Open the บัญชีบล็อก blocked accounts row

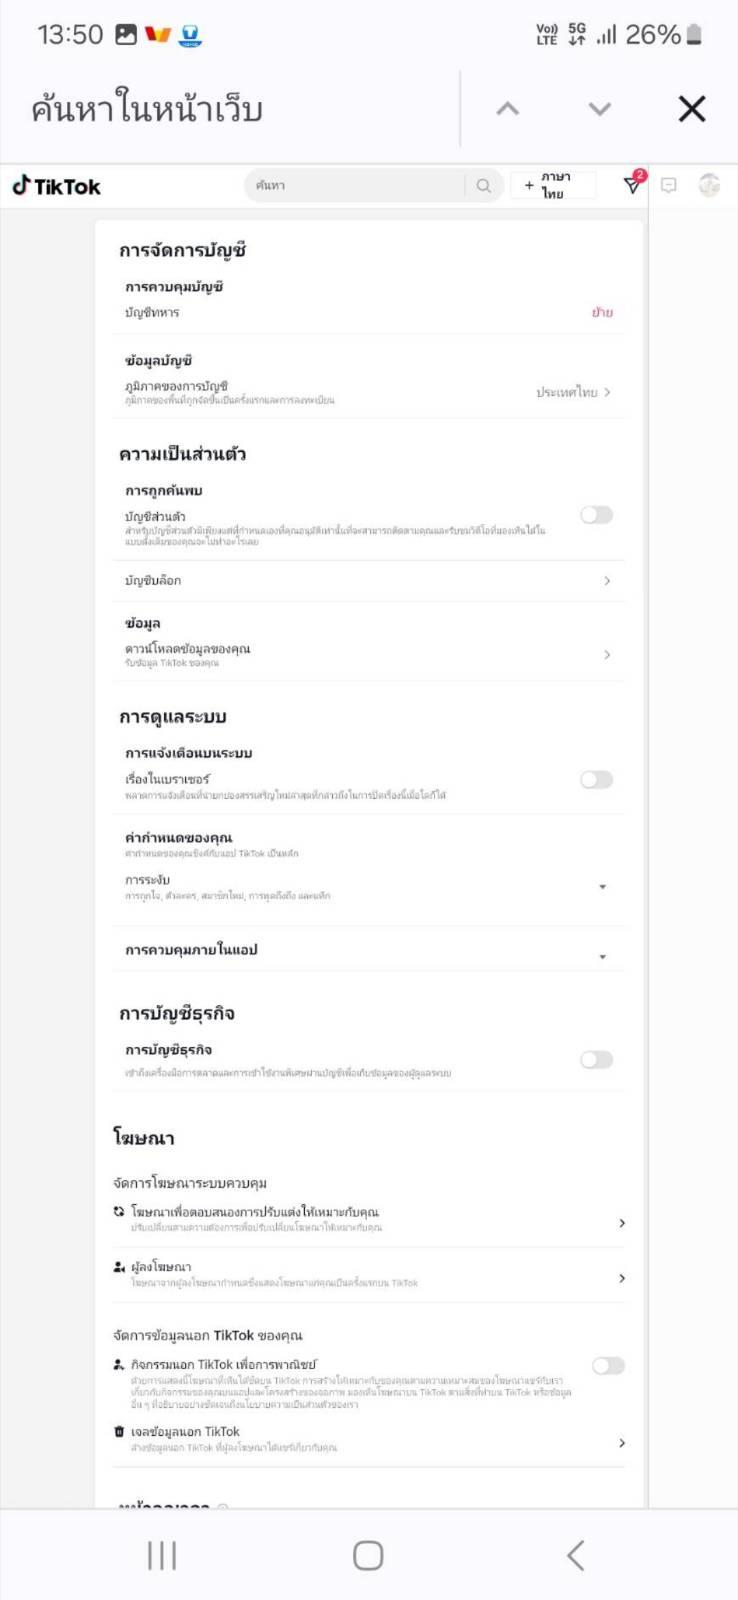coord(368,581)
